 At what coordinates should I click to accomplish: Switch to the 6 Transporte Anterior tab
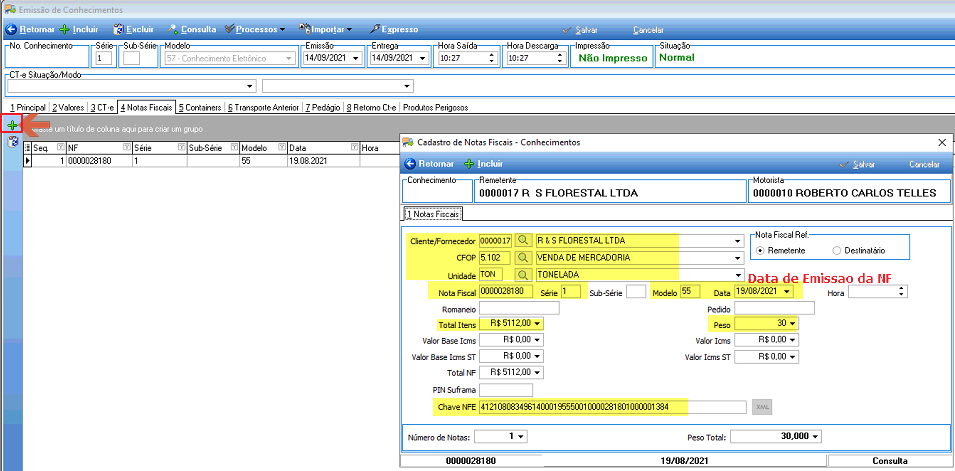[263, 108]
